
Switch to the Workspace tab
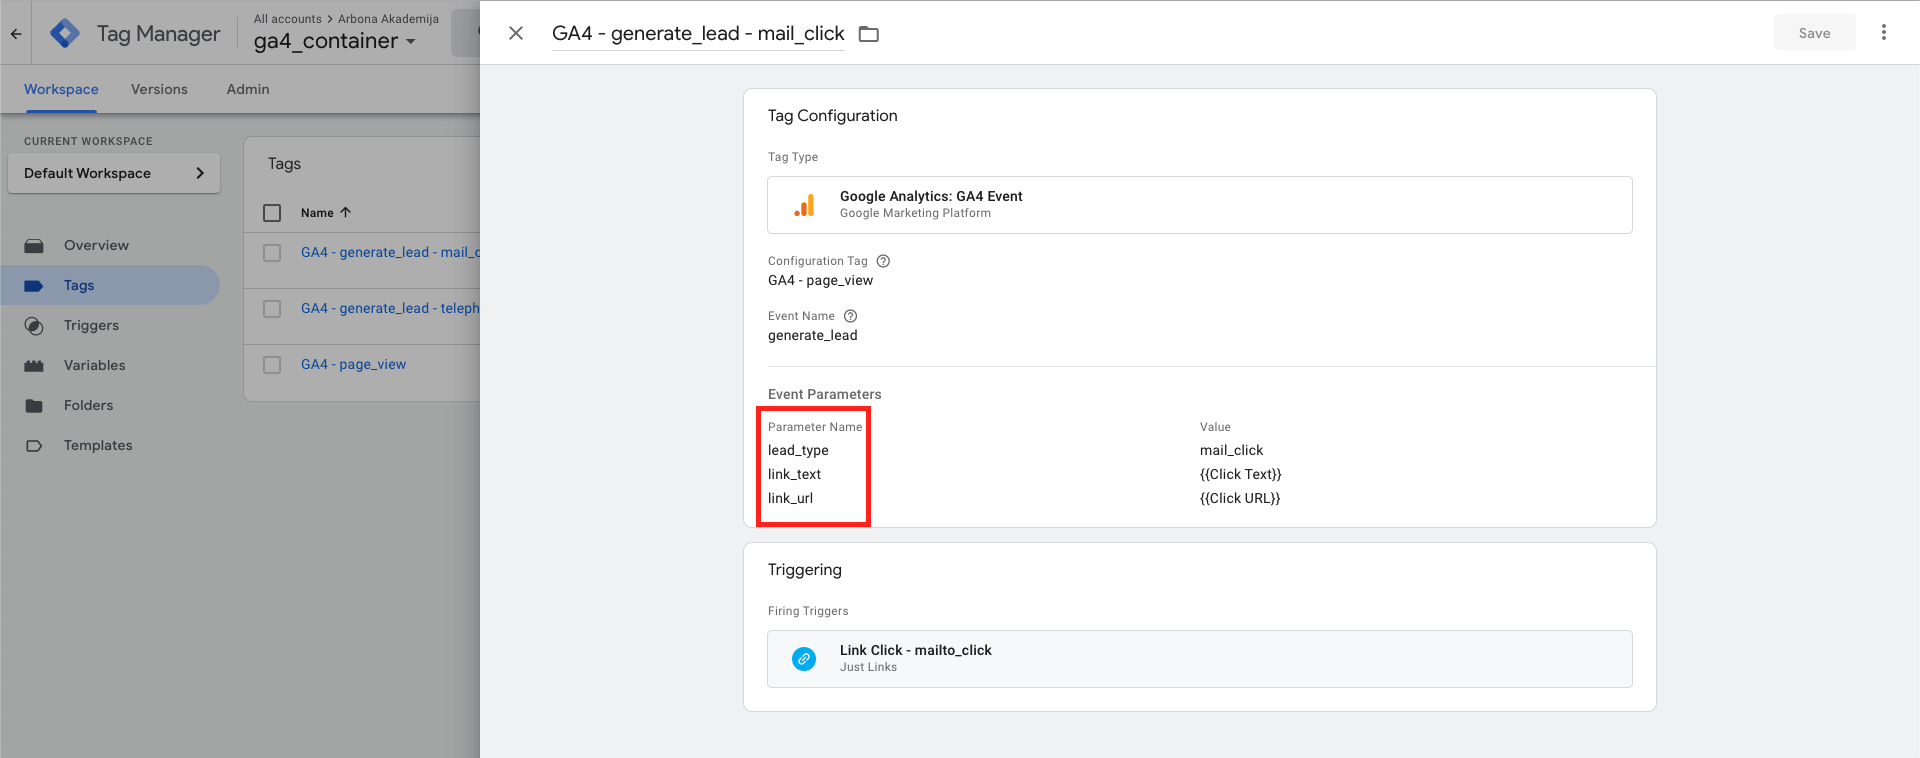click(61, 89)
